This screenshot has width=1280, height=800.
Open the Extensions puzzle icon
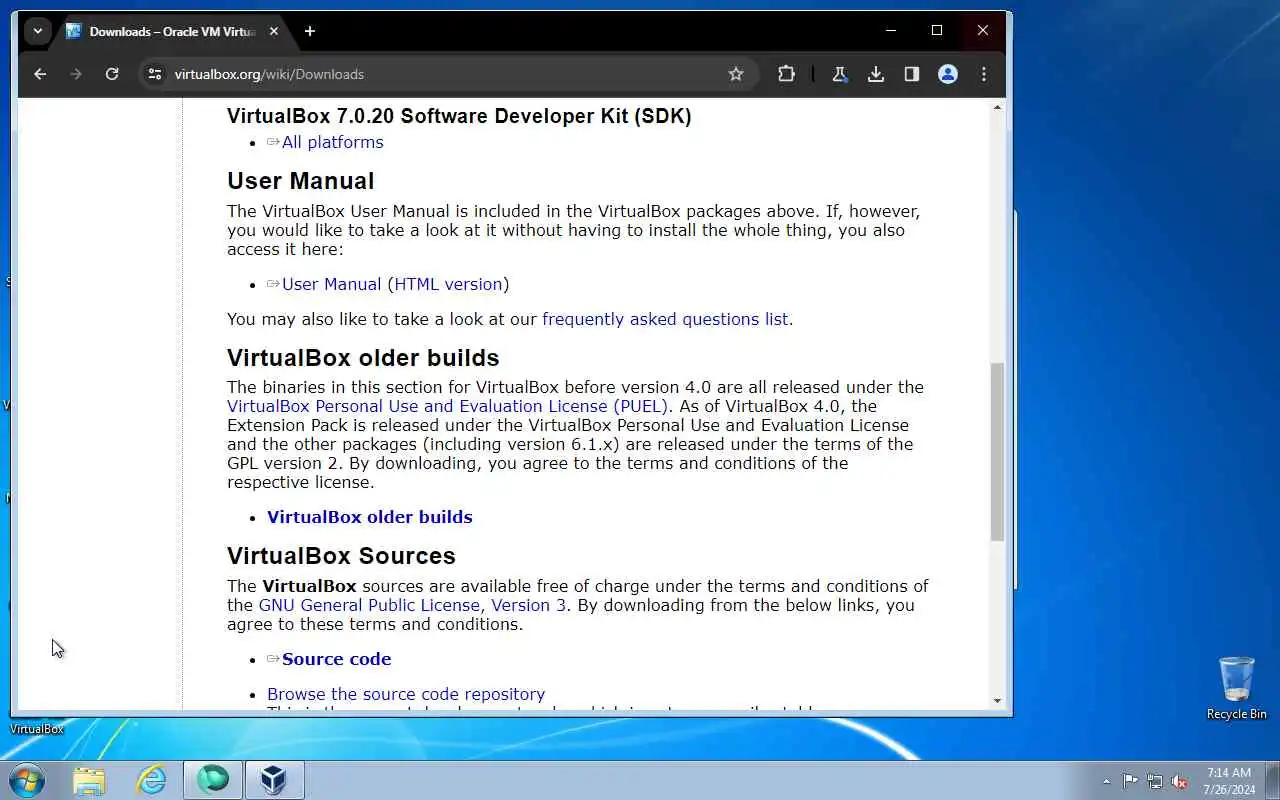pos(786,74)
